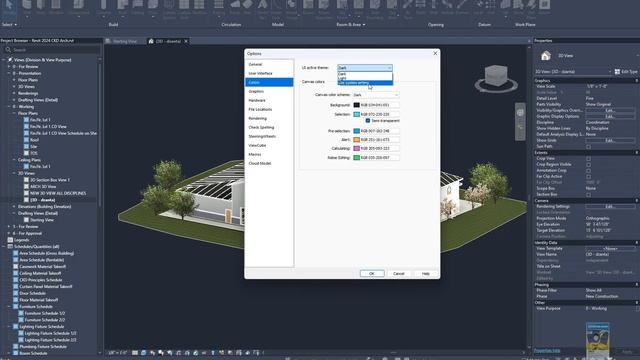Open the Room & Area panel dropdown
The height and width of the screenshot is (360, 640).
(x=351, y=24)
